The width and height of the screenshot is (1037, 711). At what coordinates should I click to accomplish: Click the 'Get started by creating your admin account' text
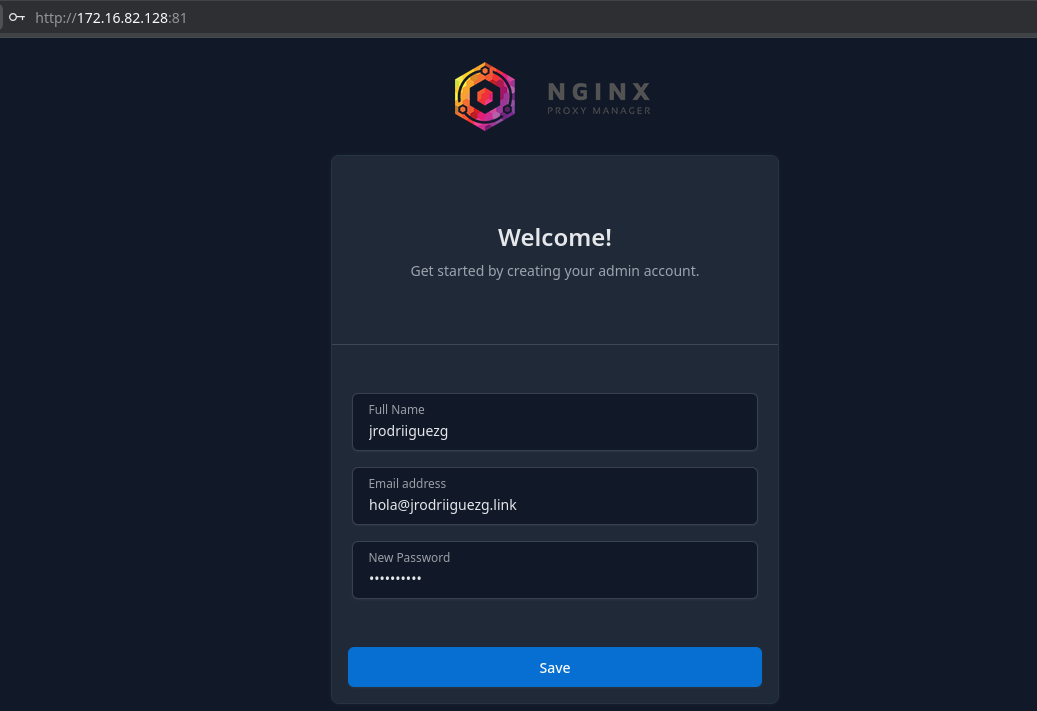(x=555, y=271)
